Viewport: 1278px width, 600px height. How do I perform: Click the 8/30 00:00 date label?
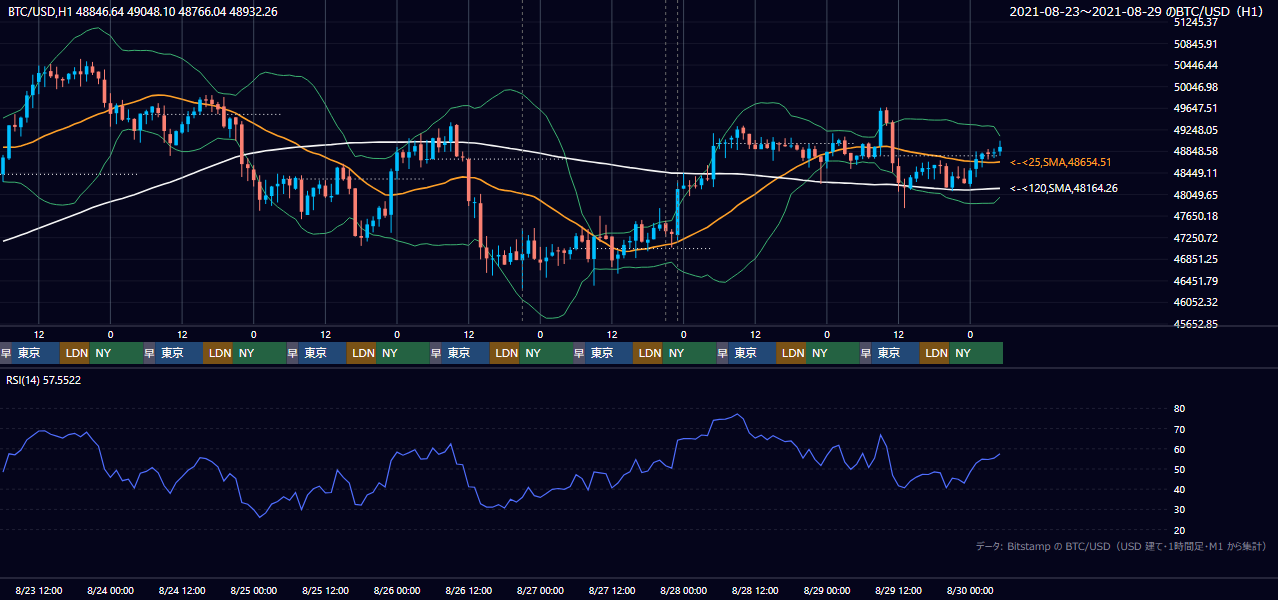pyautogui.click(x=970, y=591)
